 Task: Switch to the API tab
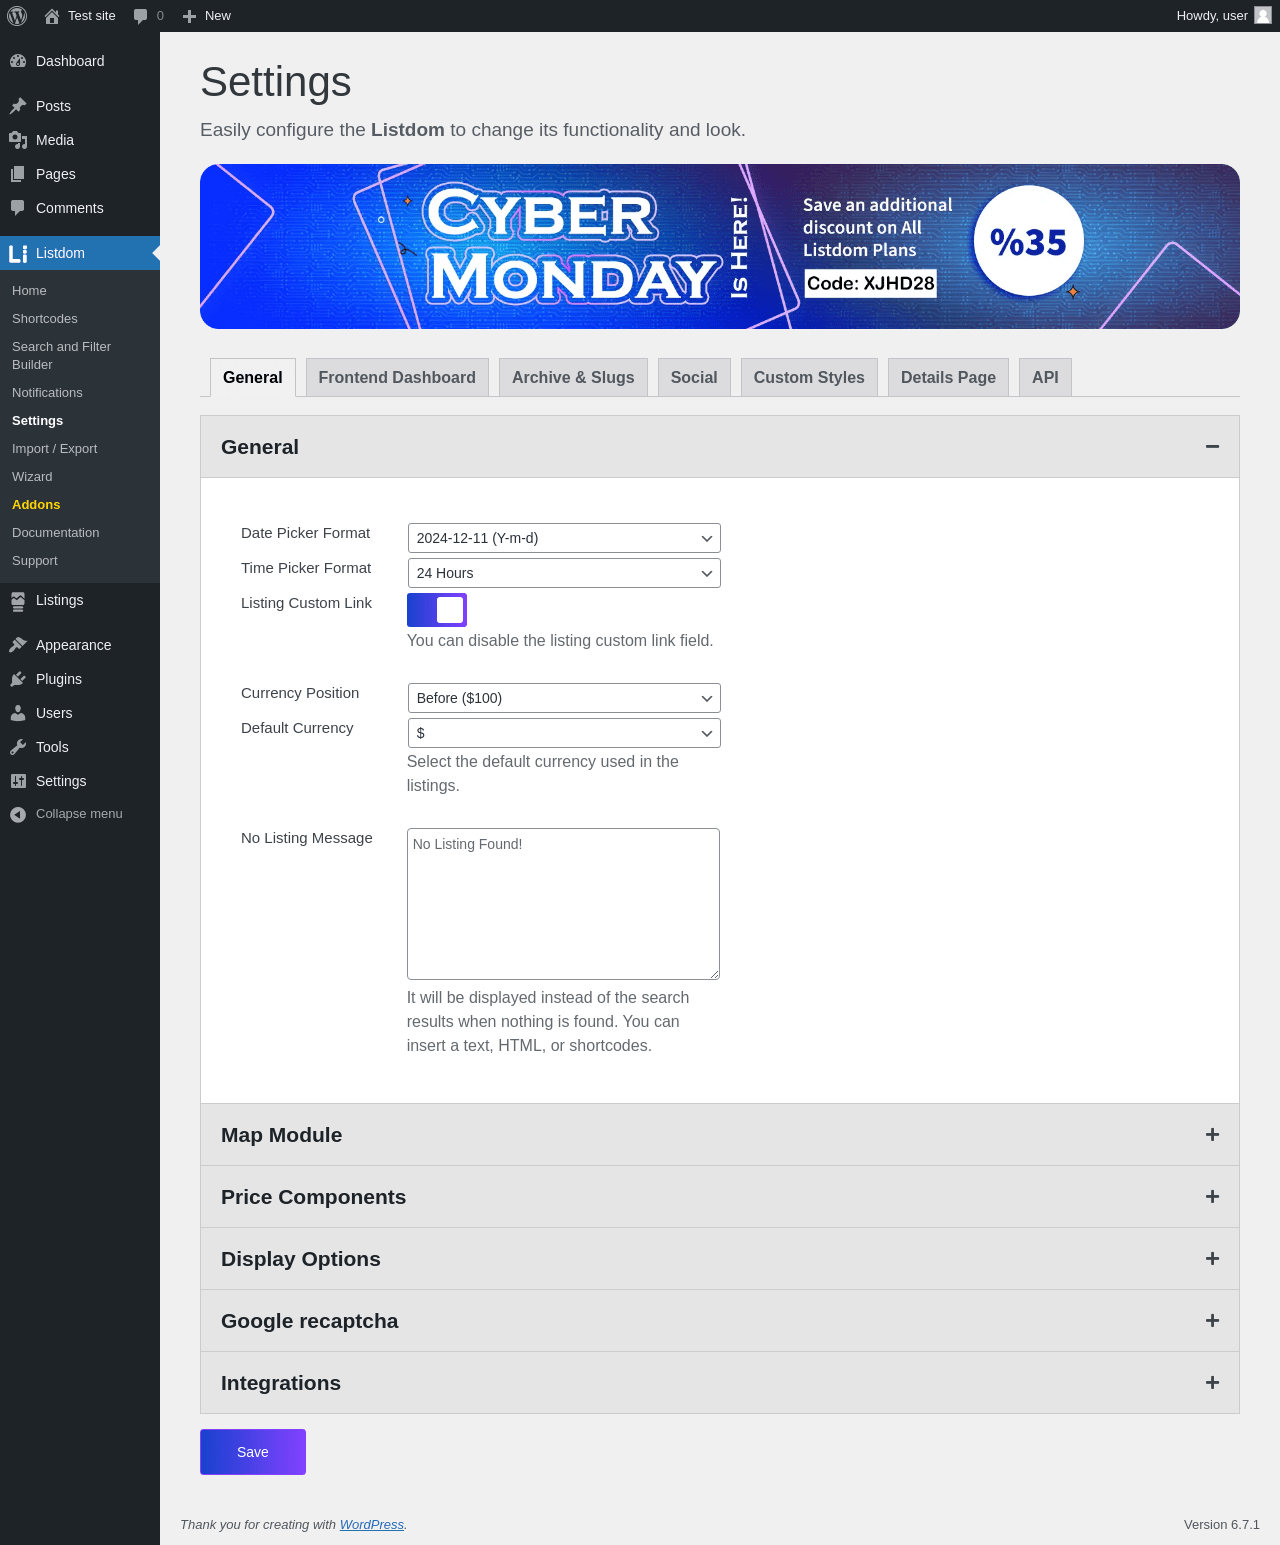1045,377
